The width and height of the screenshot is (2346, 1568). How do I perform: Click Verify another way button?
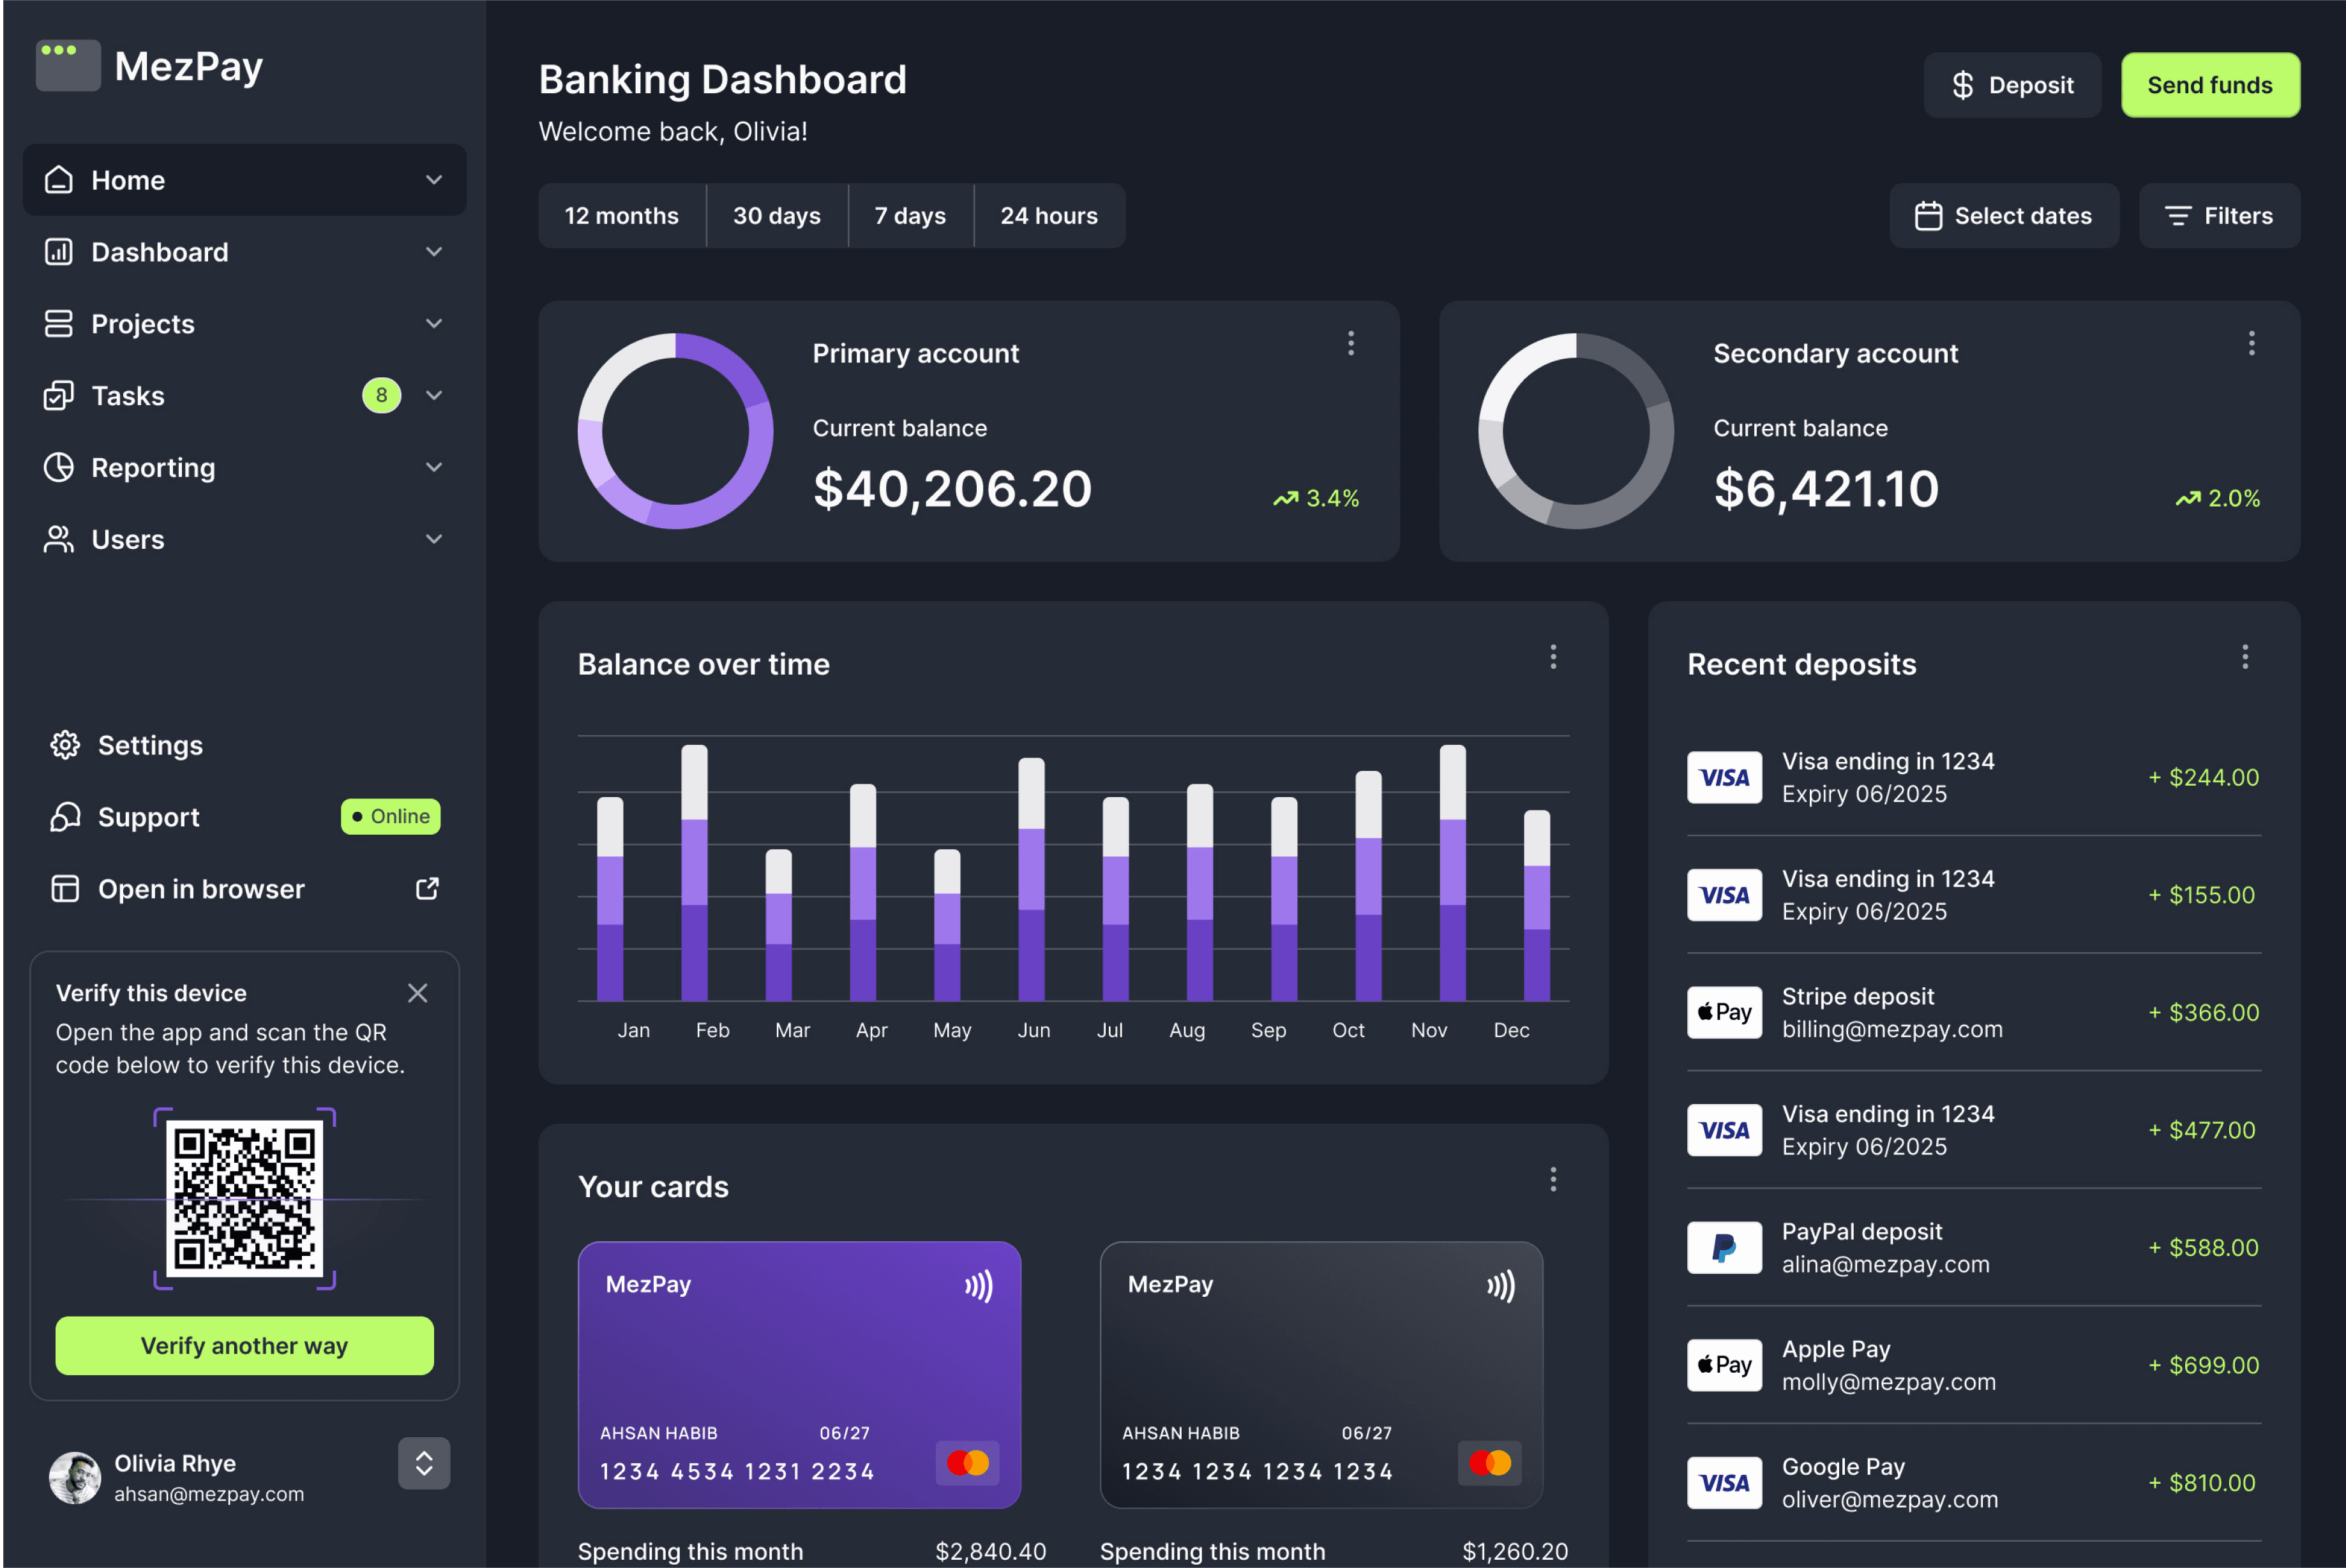tap(245, 1346)
